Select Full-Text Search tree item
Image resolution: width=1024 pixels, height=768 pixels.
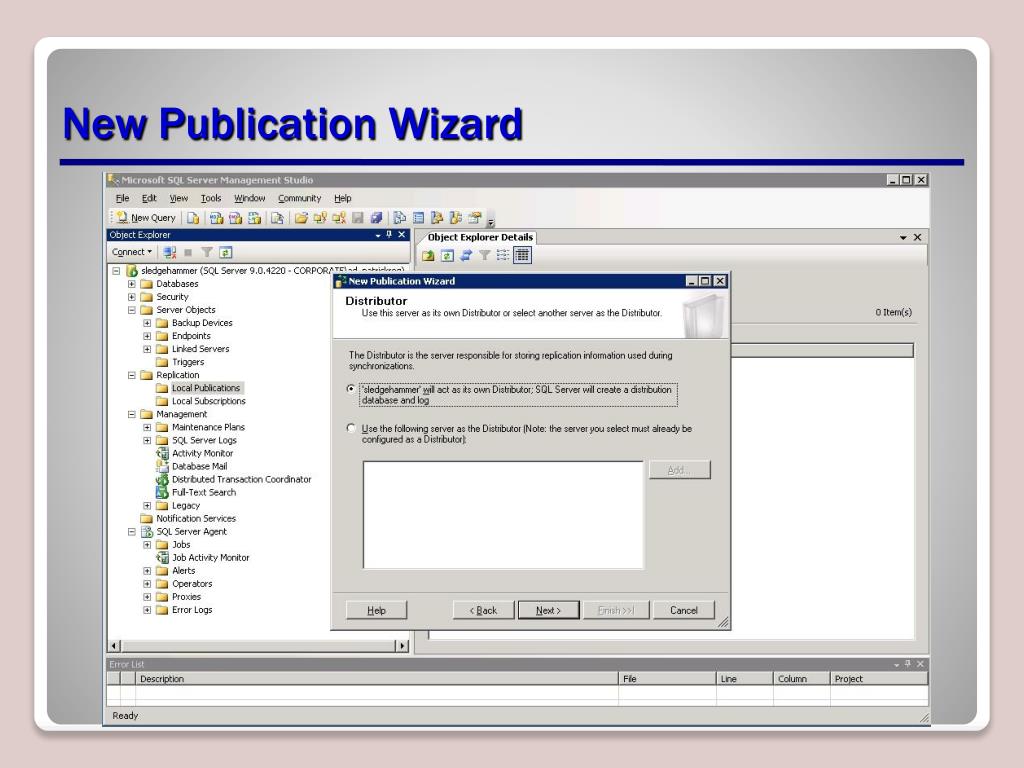pyautogui.click(x=204, y=492)
